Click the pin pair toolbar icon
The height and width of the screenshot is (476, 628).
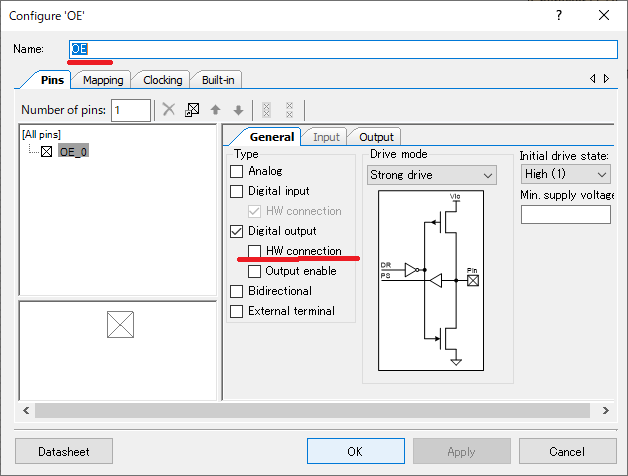(192, 109)
